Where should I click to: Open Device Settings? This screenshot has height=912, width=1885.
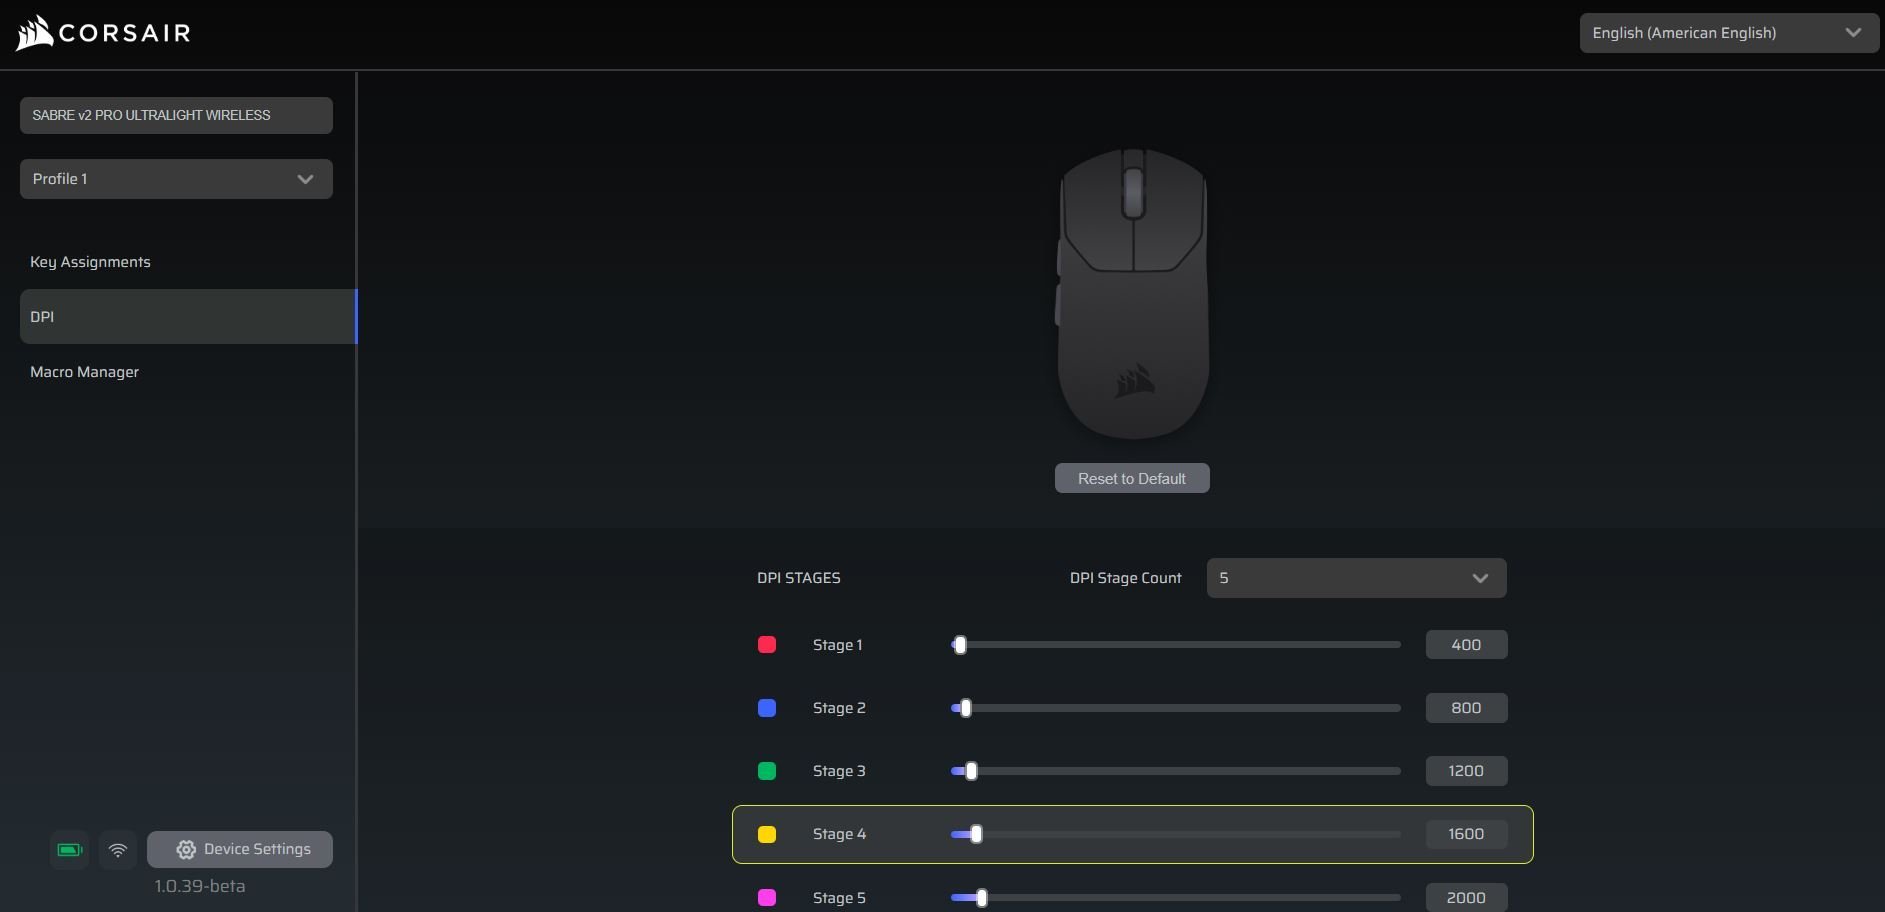240,849
